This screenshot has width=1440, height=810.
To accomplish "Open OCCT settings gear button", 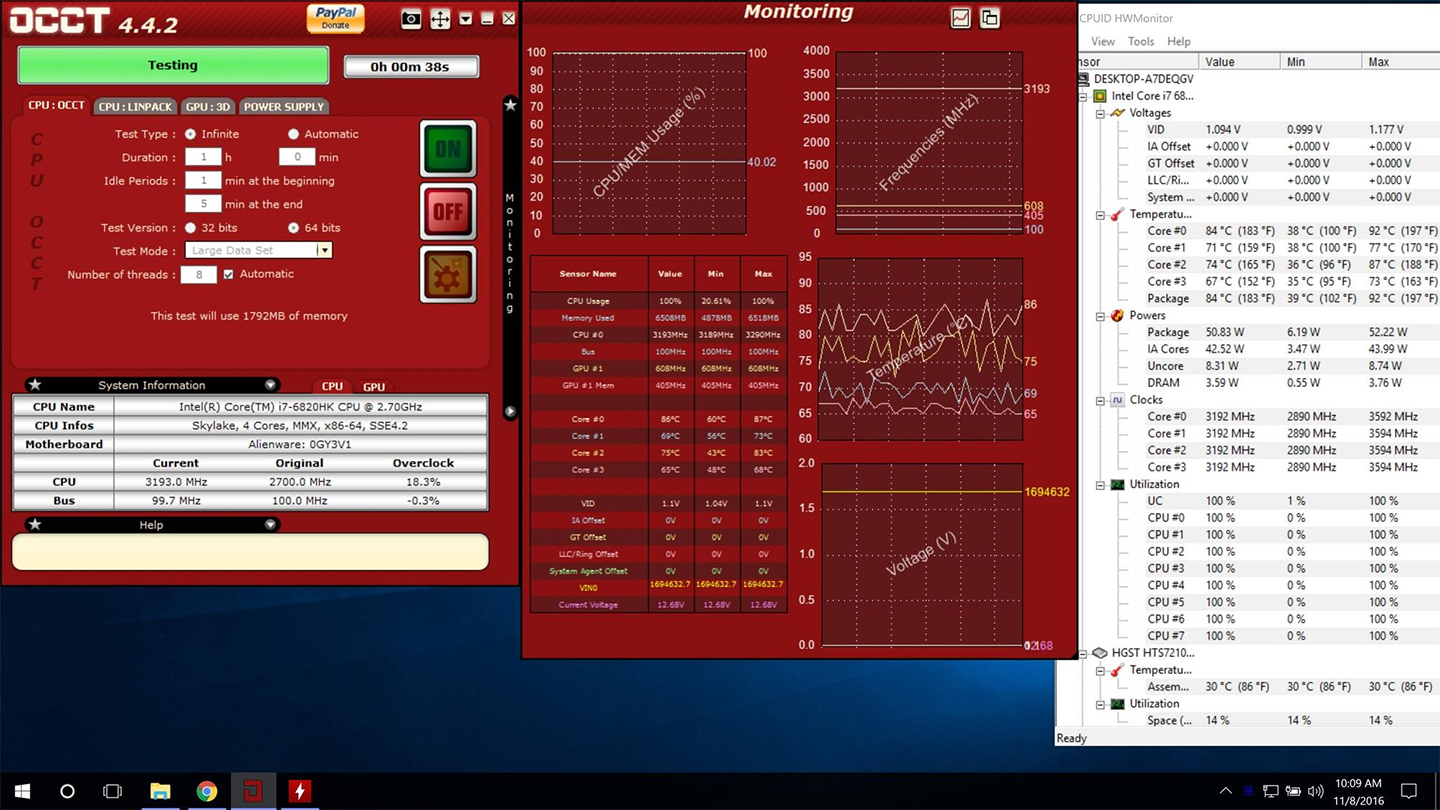I will click(x=448, y=274).
